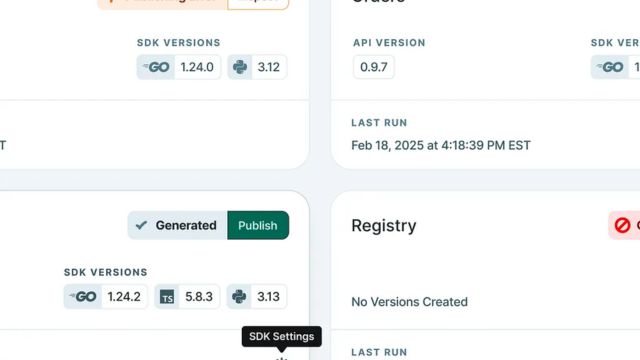Screen dimensions: 640x360
Task: Click Python SDK version badge 3.12
Action: [257, 67]
